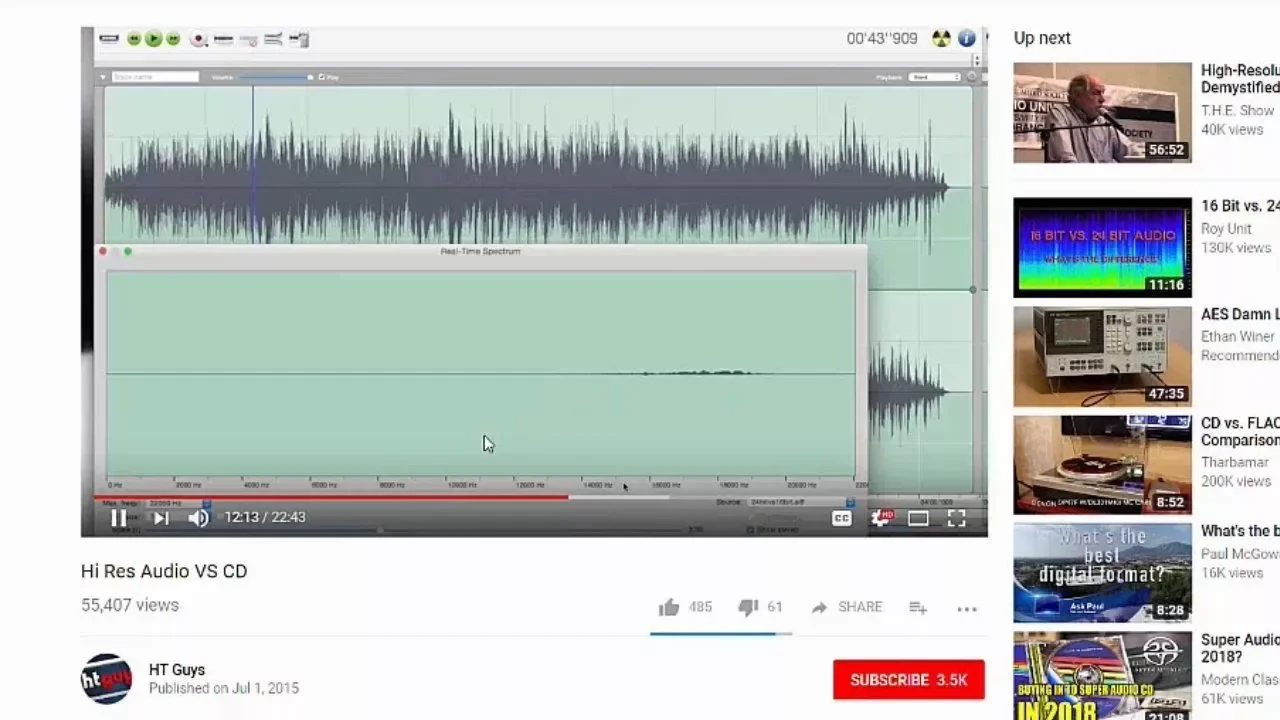
Task: Click the 55,407 views count
Action: 130,605
